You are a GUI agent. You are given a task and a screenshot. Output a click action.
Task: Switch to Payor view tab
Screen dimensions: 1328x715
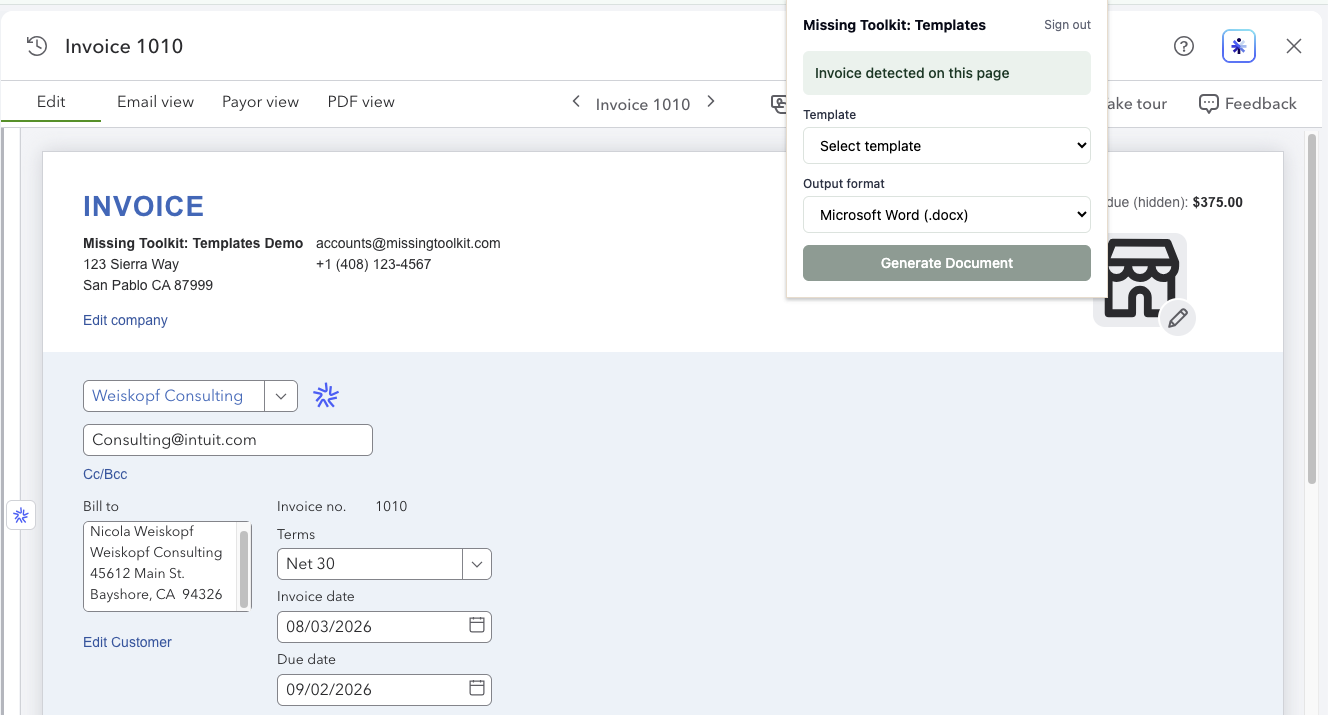click(260, 102)
